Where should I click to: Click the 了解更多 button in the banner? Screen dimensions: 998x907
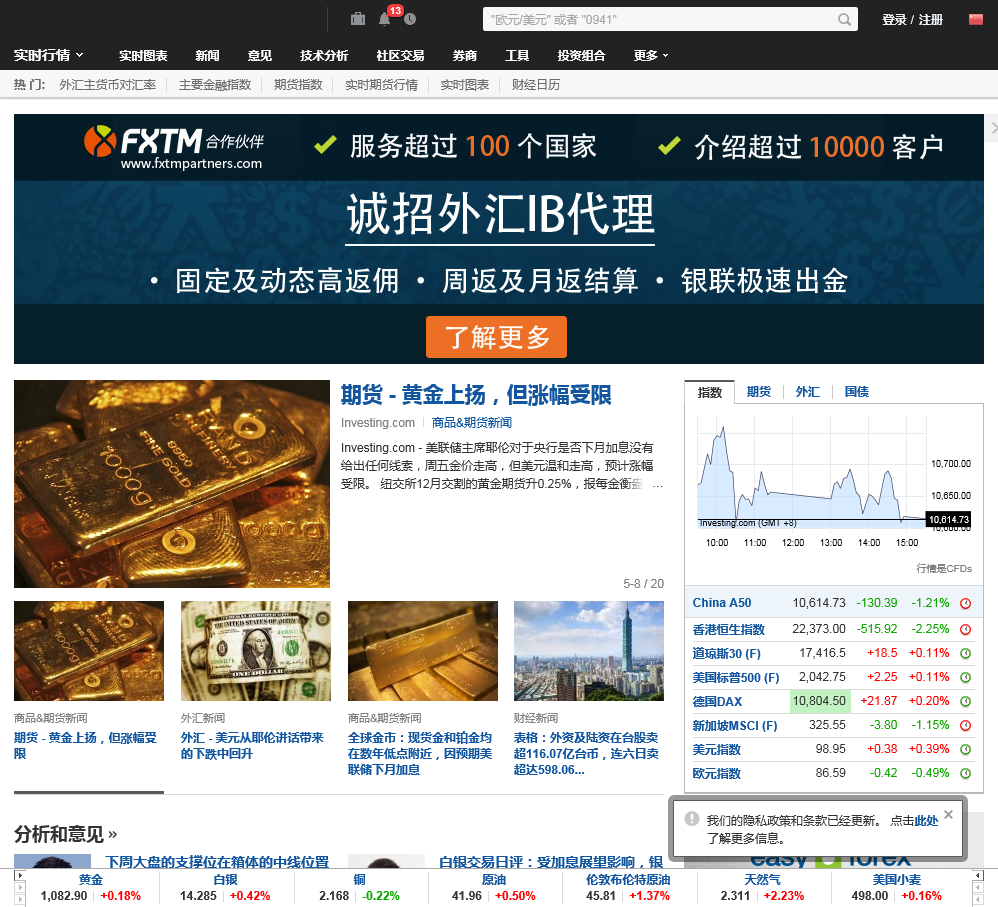[496, 337]
